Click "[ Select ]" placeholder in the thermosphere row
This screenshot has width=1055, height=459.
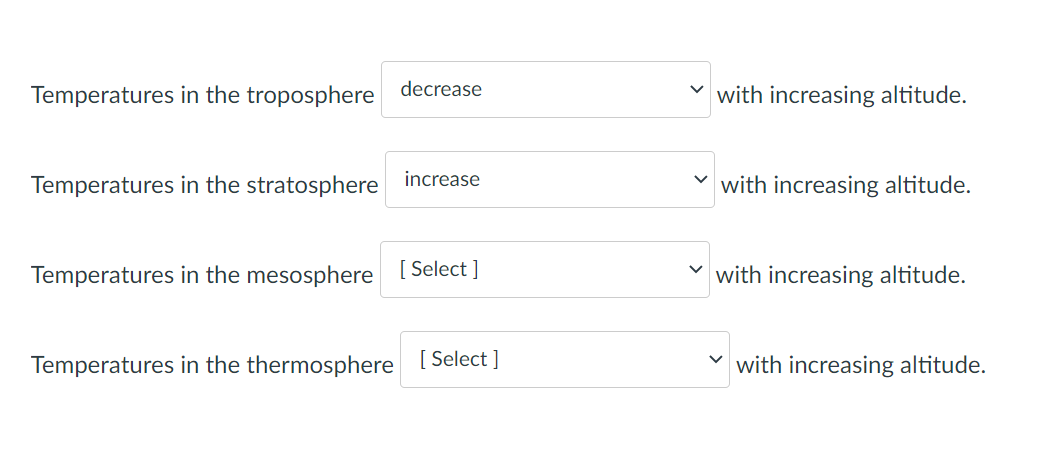click(460, 359)
